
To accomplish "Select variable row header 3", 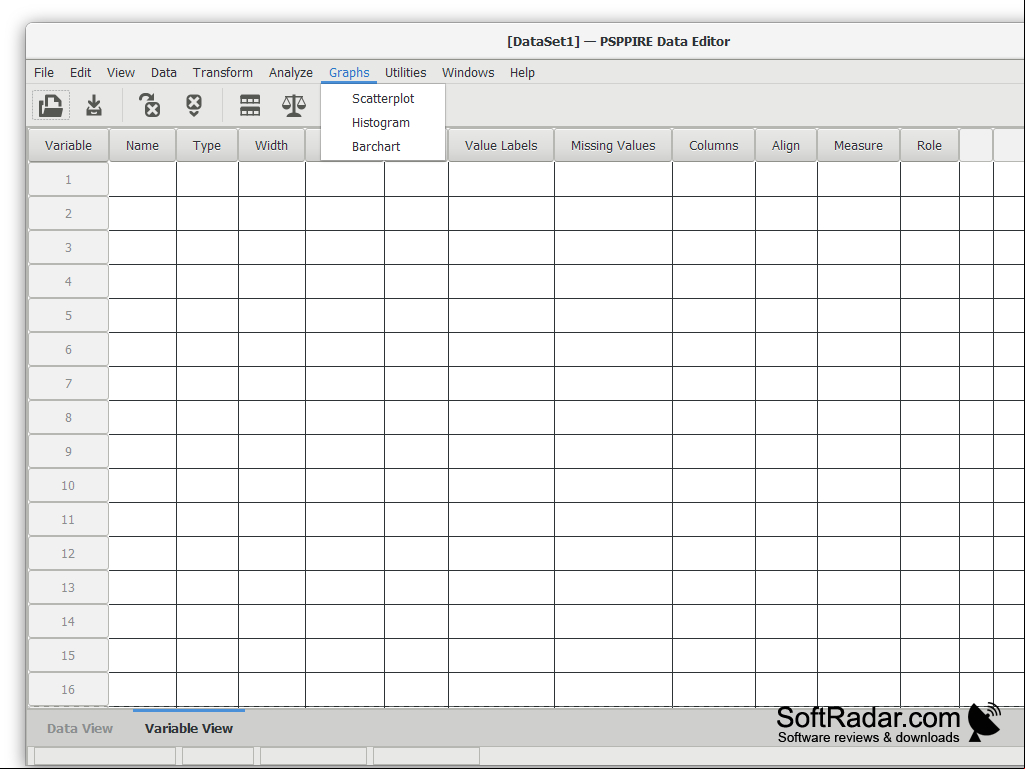I will 68,248.
